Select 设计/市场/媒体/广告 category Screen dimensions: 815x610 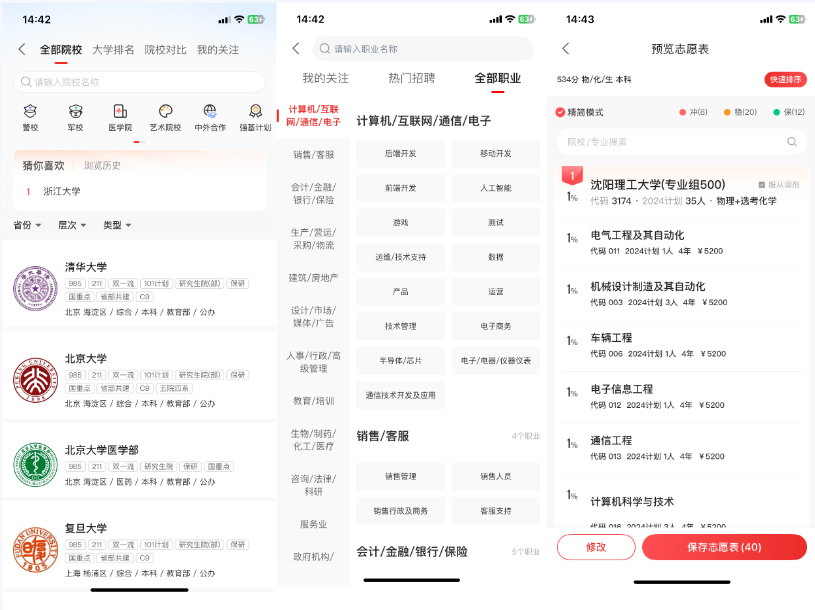click(313, 316)
